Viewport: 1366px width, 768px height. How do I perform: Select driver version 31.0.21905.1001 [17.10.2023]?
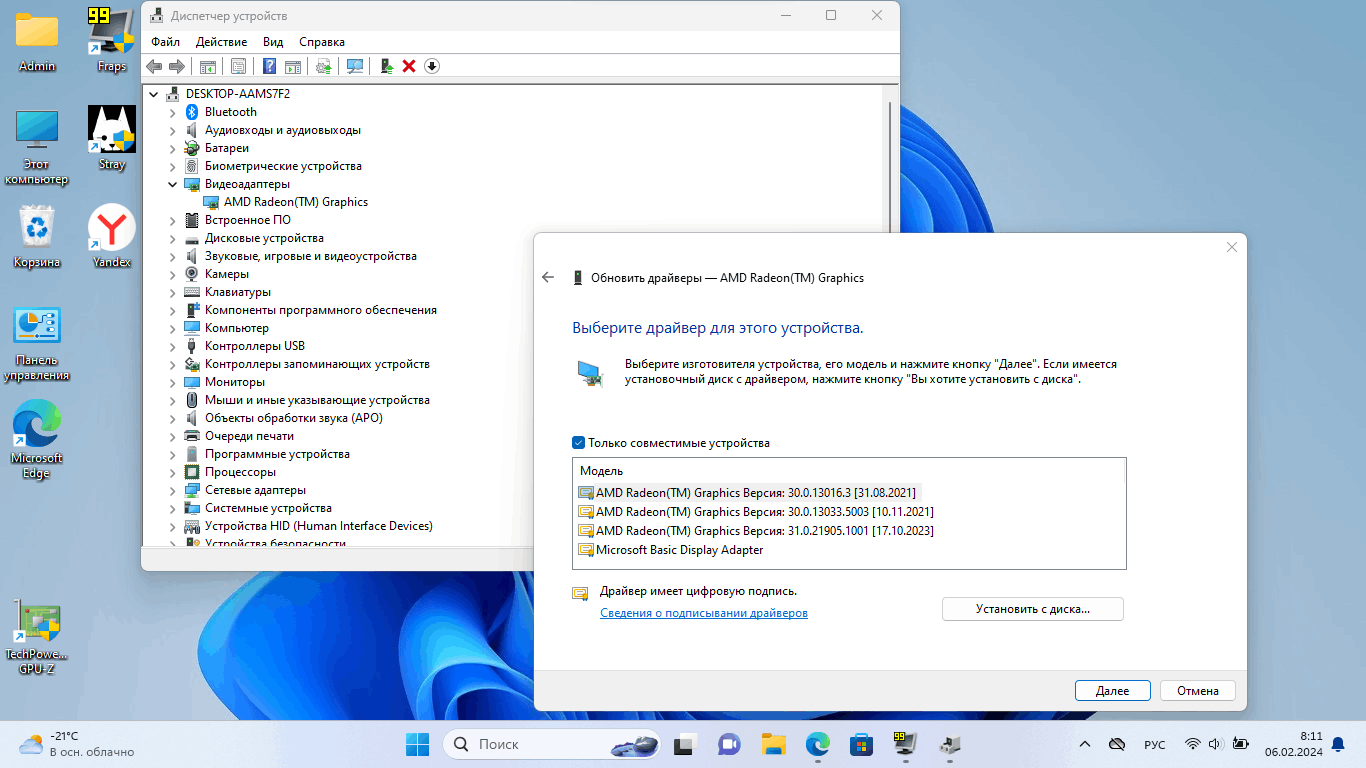[x=756, y=531]
